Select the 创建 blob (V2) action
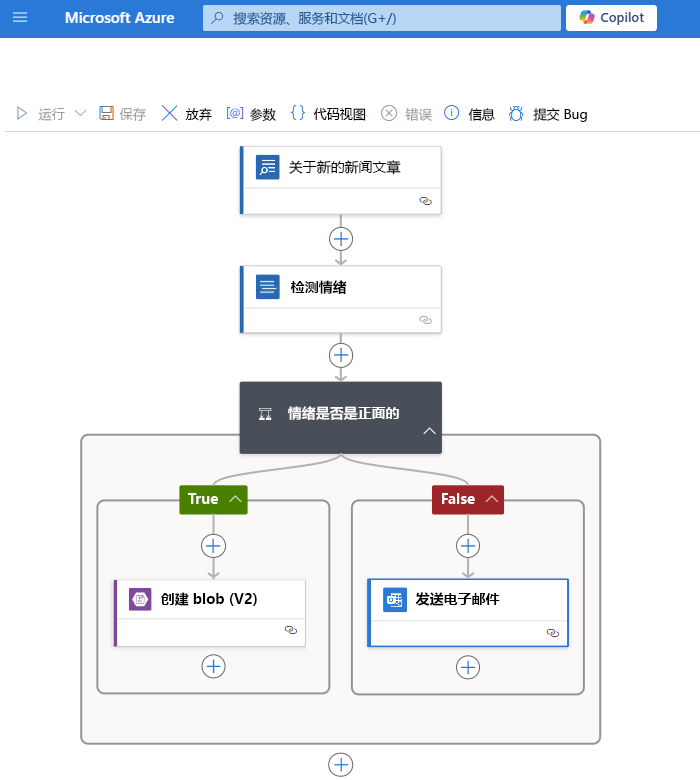Viewport: 700px width, 780px height. click(x=209, y=613)
